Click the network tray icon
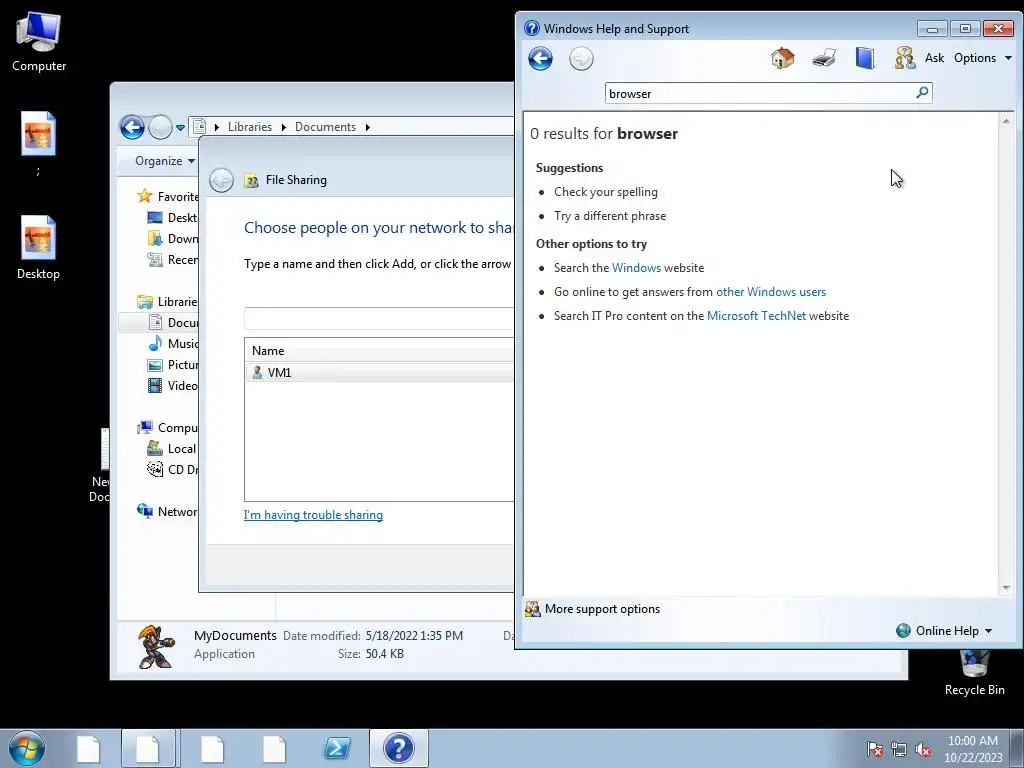Screen dimensions: 1024x768 (x=899, y=749)
